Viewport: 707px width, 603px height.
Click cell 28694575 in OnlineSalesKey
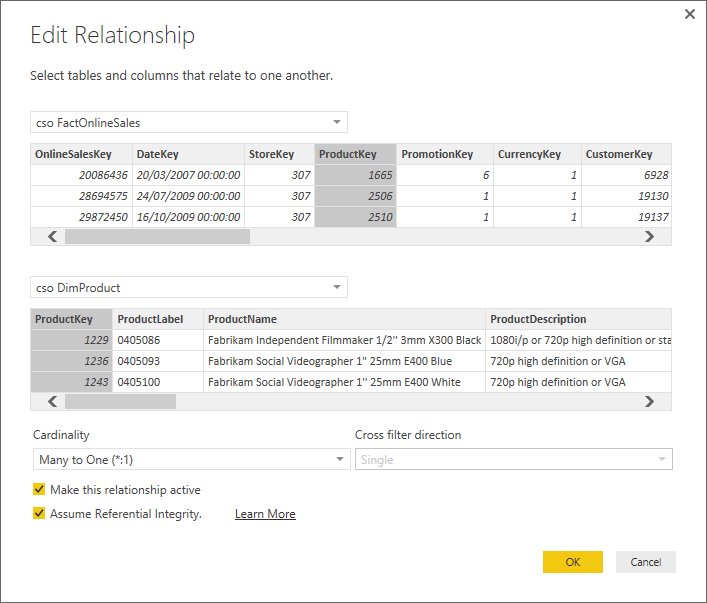(82, 196)
